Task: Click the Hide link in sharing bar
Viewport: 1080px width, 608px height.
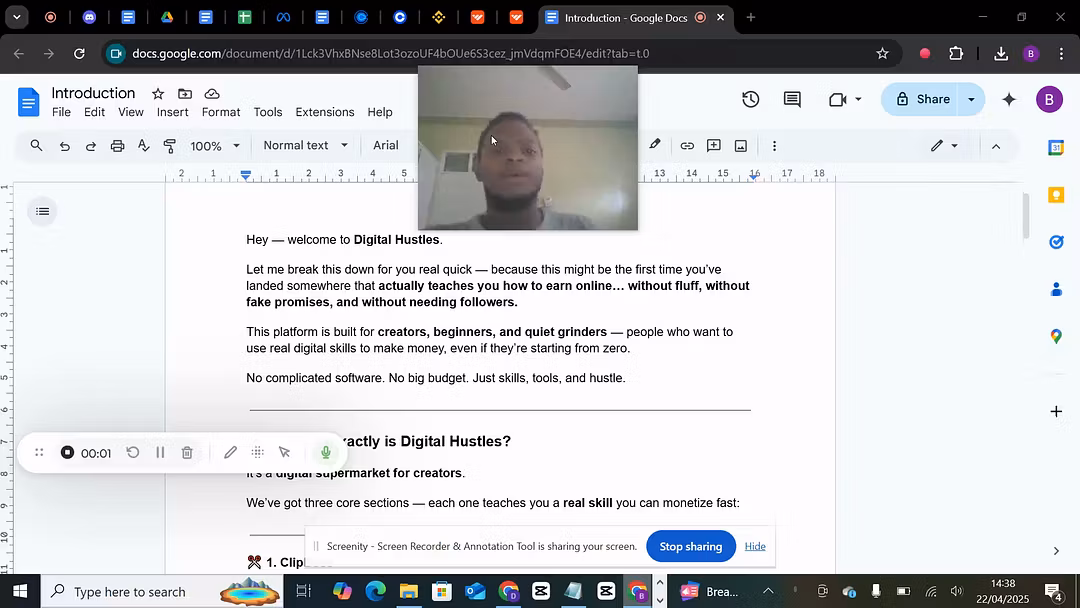Action: (x=755, y=546)
